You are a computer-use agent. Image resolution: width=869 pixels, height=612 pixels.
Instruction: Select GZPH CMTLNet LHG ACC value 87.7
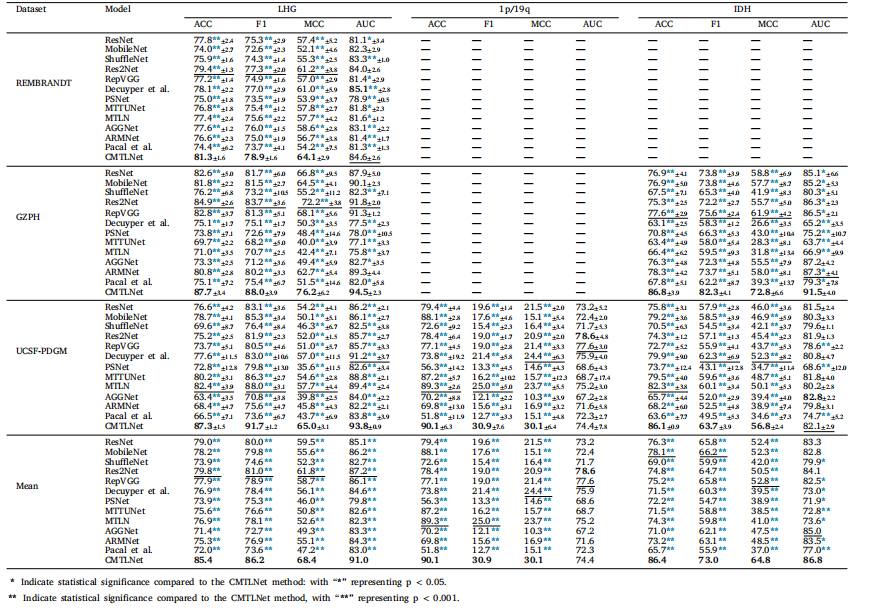[x=209, y=292]
